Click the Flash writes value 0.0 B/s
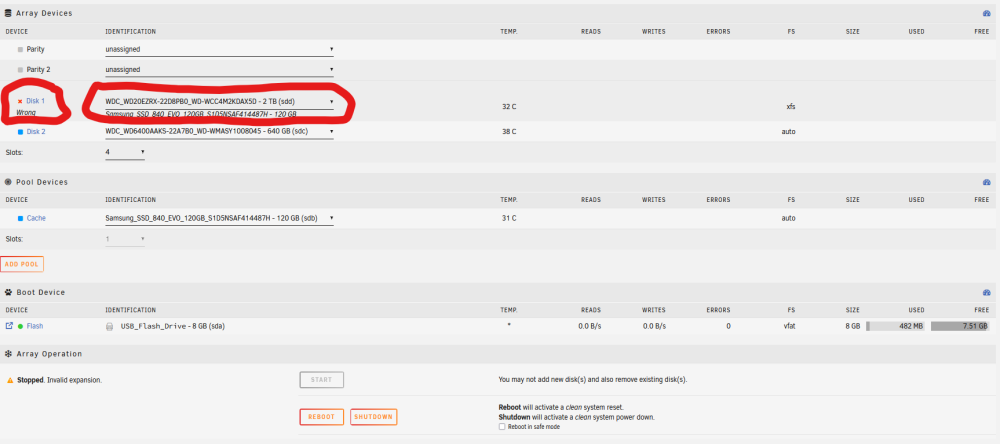 654,326
